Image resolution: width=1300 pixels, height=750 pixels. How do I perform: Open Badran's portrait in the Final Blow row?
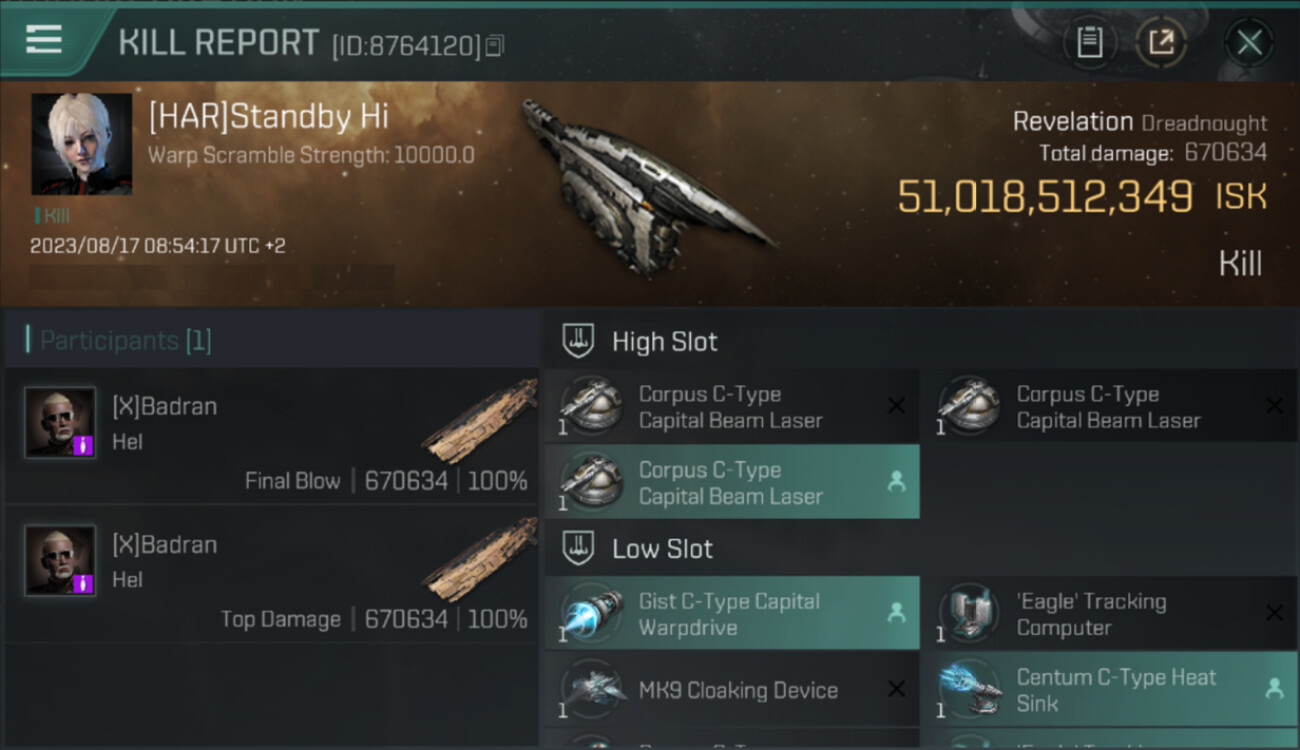(x=60, y=423)
